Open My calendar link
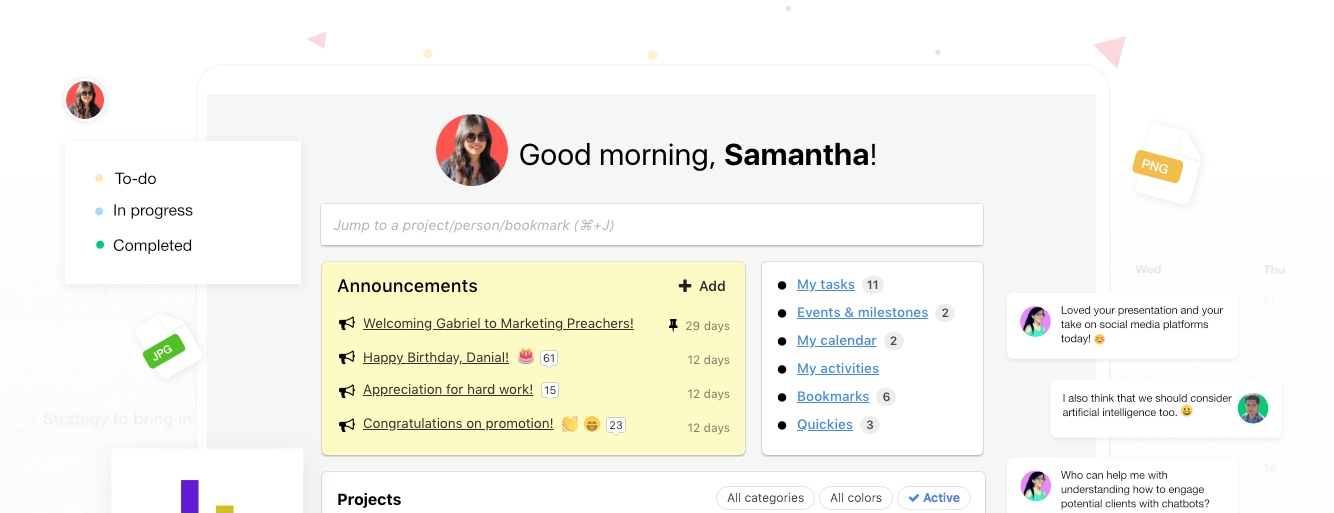1334x513 pixels. point(837,341)
